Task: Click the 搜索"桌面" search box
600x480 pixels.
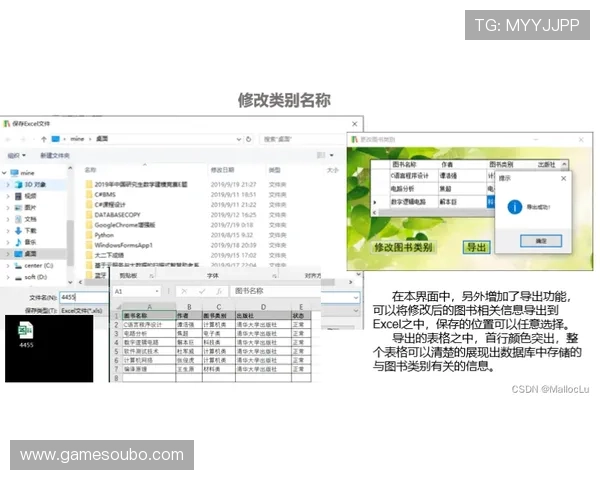Action: click(x=302, y=139)
